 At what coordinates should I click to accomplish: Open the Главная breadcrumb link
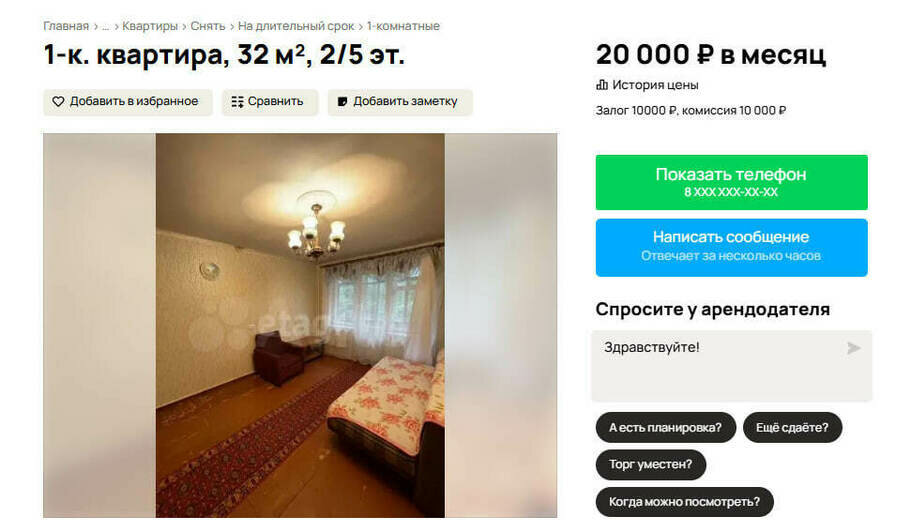click(66, 26)
